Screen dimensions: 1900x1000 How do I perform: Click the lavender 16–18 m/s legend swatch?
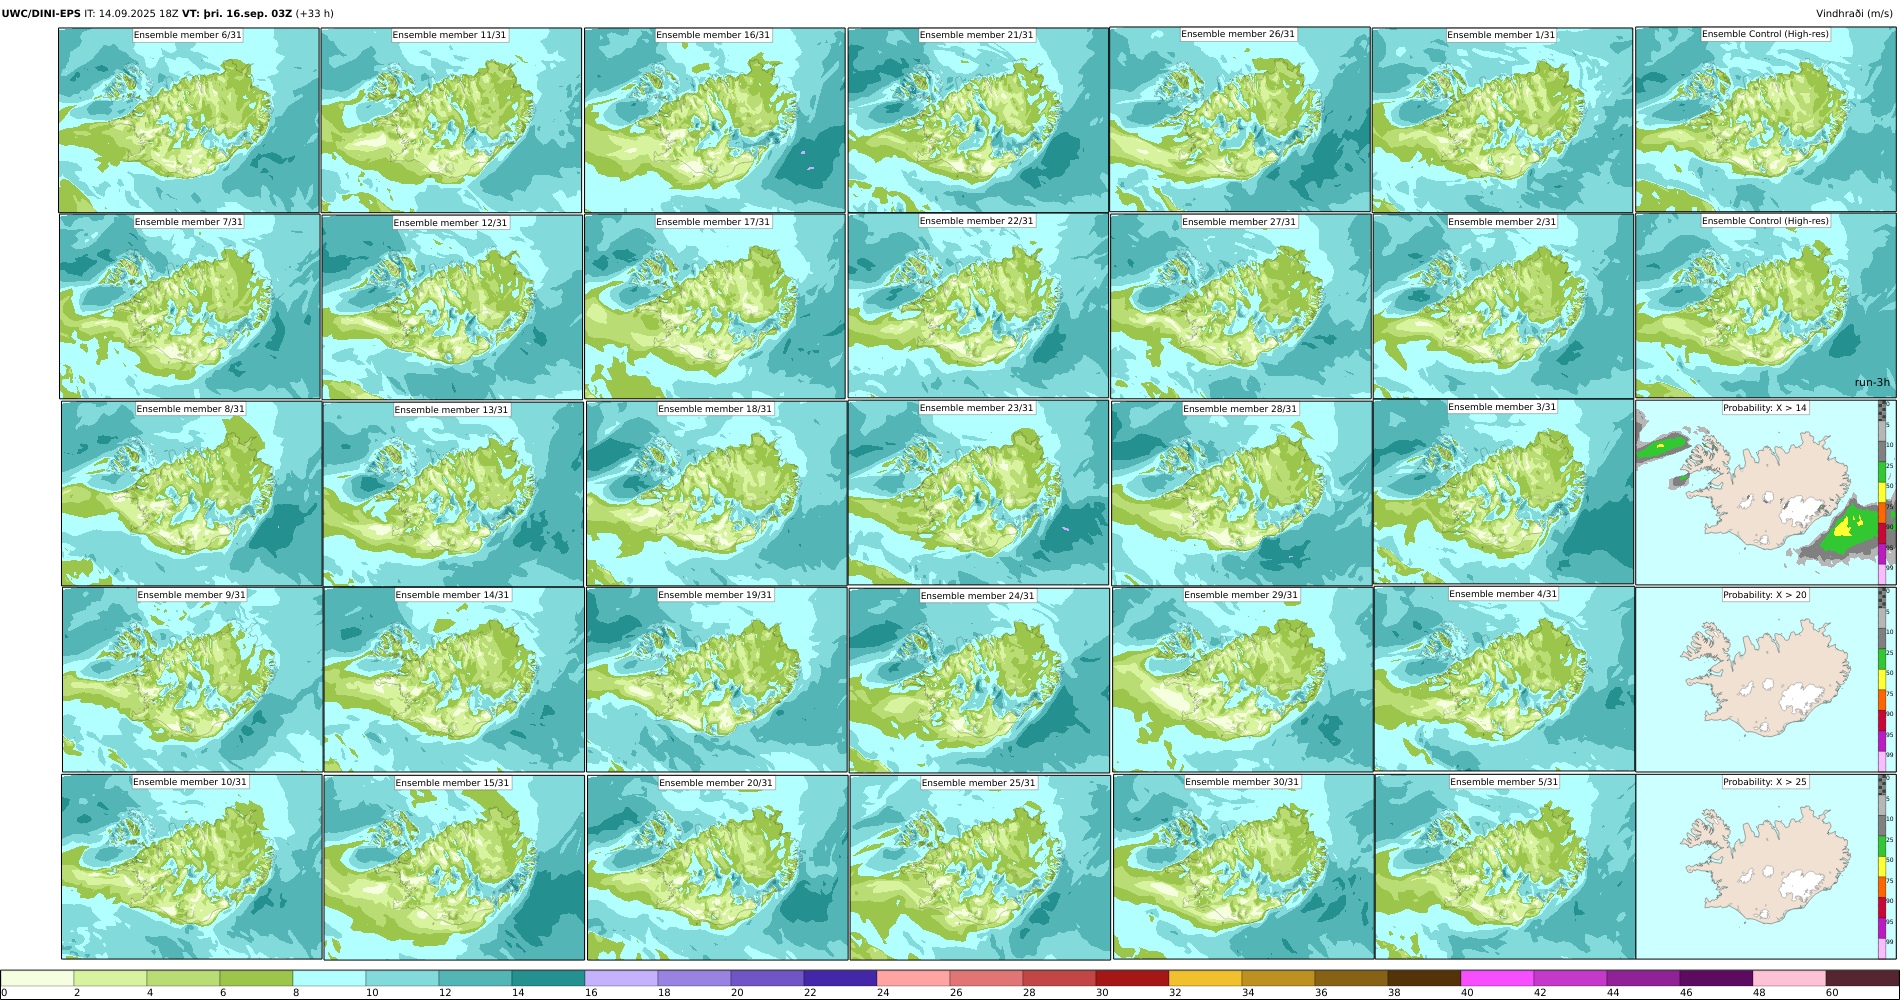(621, 978)
